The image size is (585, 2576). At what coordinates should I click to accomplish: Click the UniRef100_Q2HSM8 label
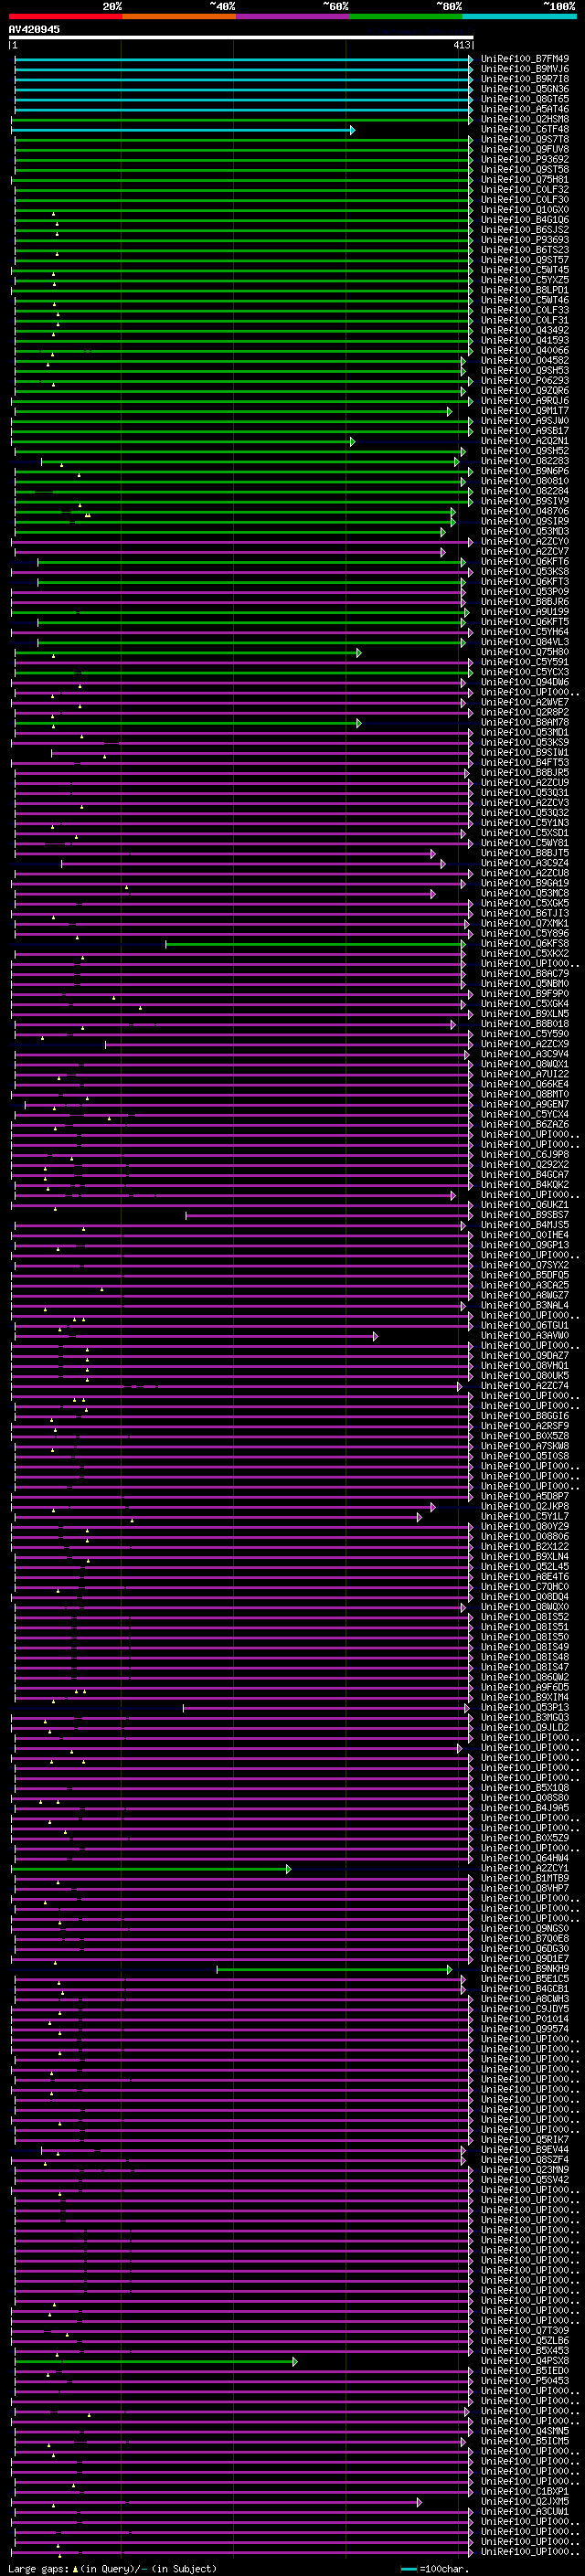tap(525, 119)
